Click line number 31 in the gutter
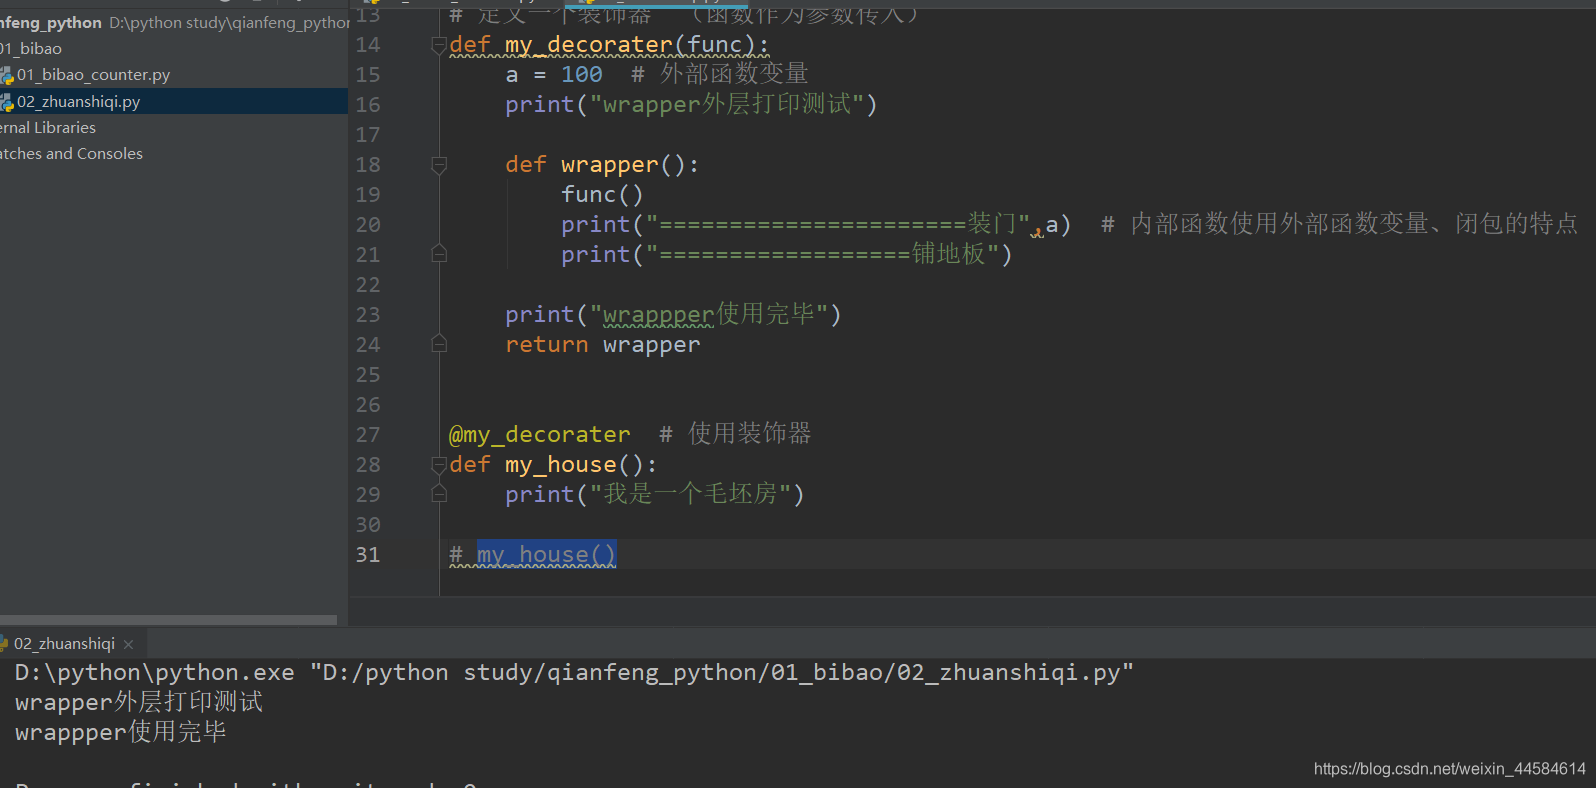 pos(368,555)
